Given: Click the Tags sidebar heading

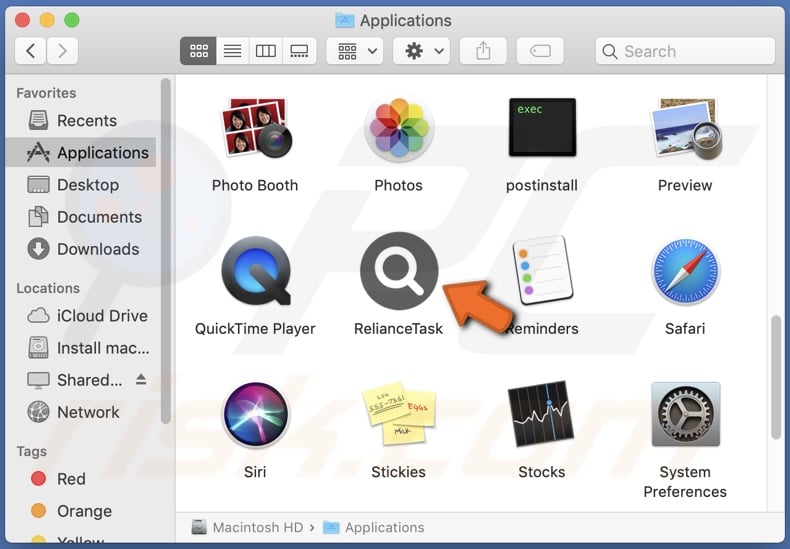Looking at the screenshot, I should click(31, 451).
